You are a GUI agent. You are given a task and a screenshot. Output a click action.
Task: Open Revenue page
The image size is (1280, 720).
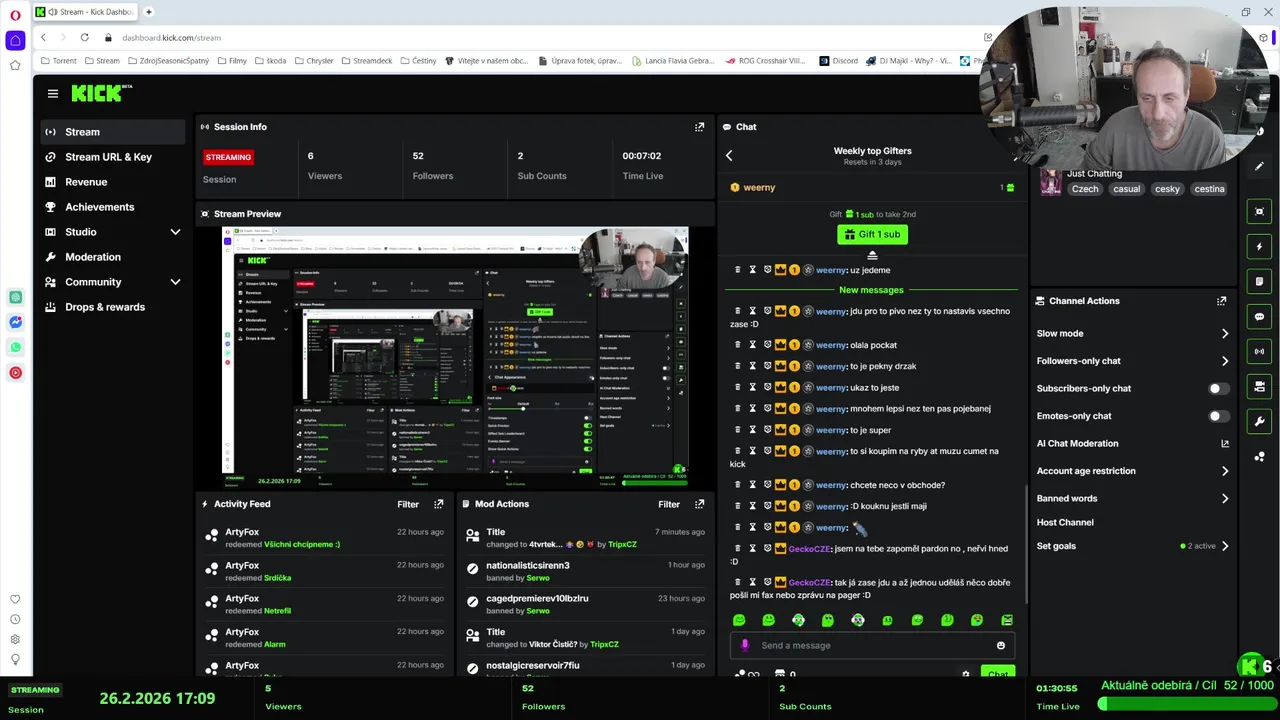click(x=113, y=182)
